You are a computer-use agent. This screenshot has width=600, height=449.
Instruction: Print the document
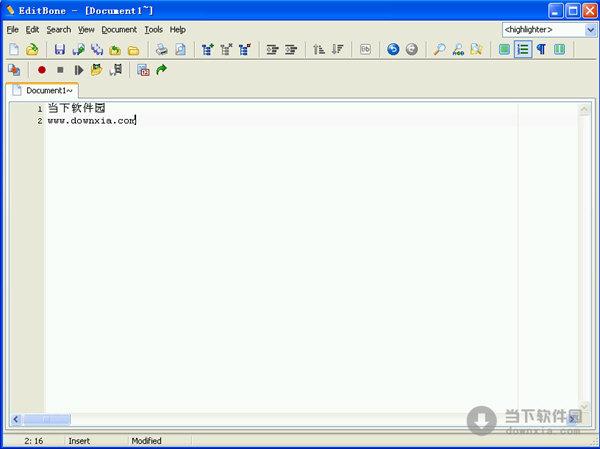(x=161, y=49)
